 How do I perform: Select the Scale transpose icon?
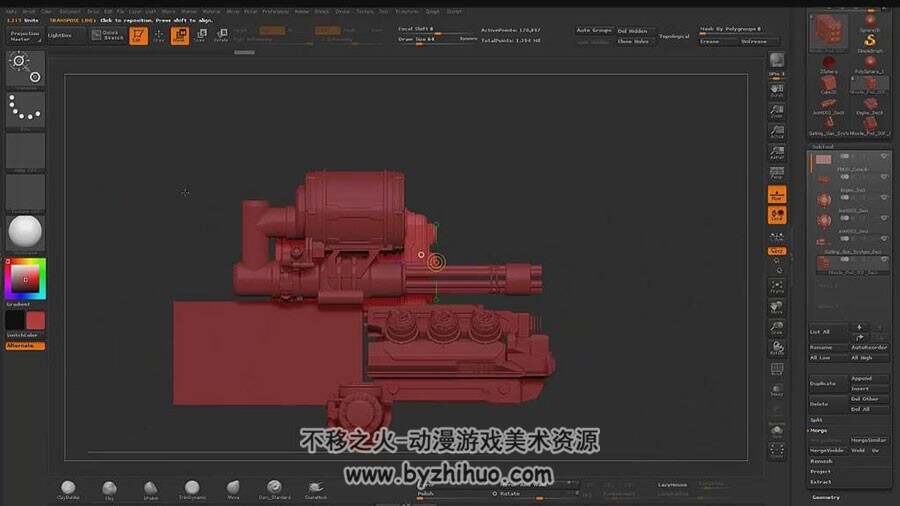(201, 36)
